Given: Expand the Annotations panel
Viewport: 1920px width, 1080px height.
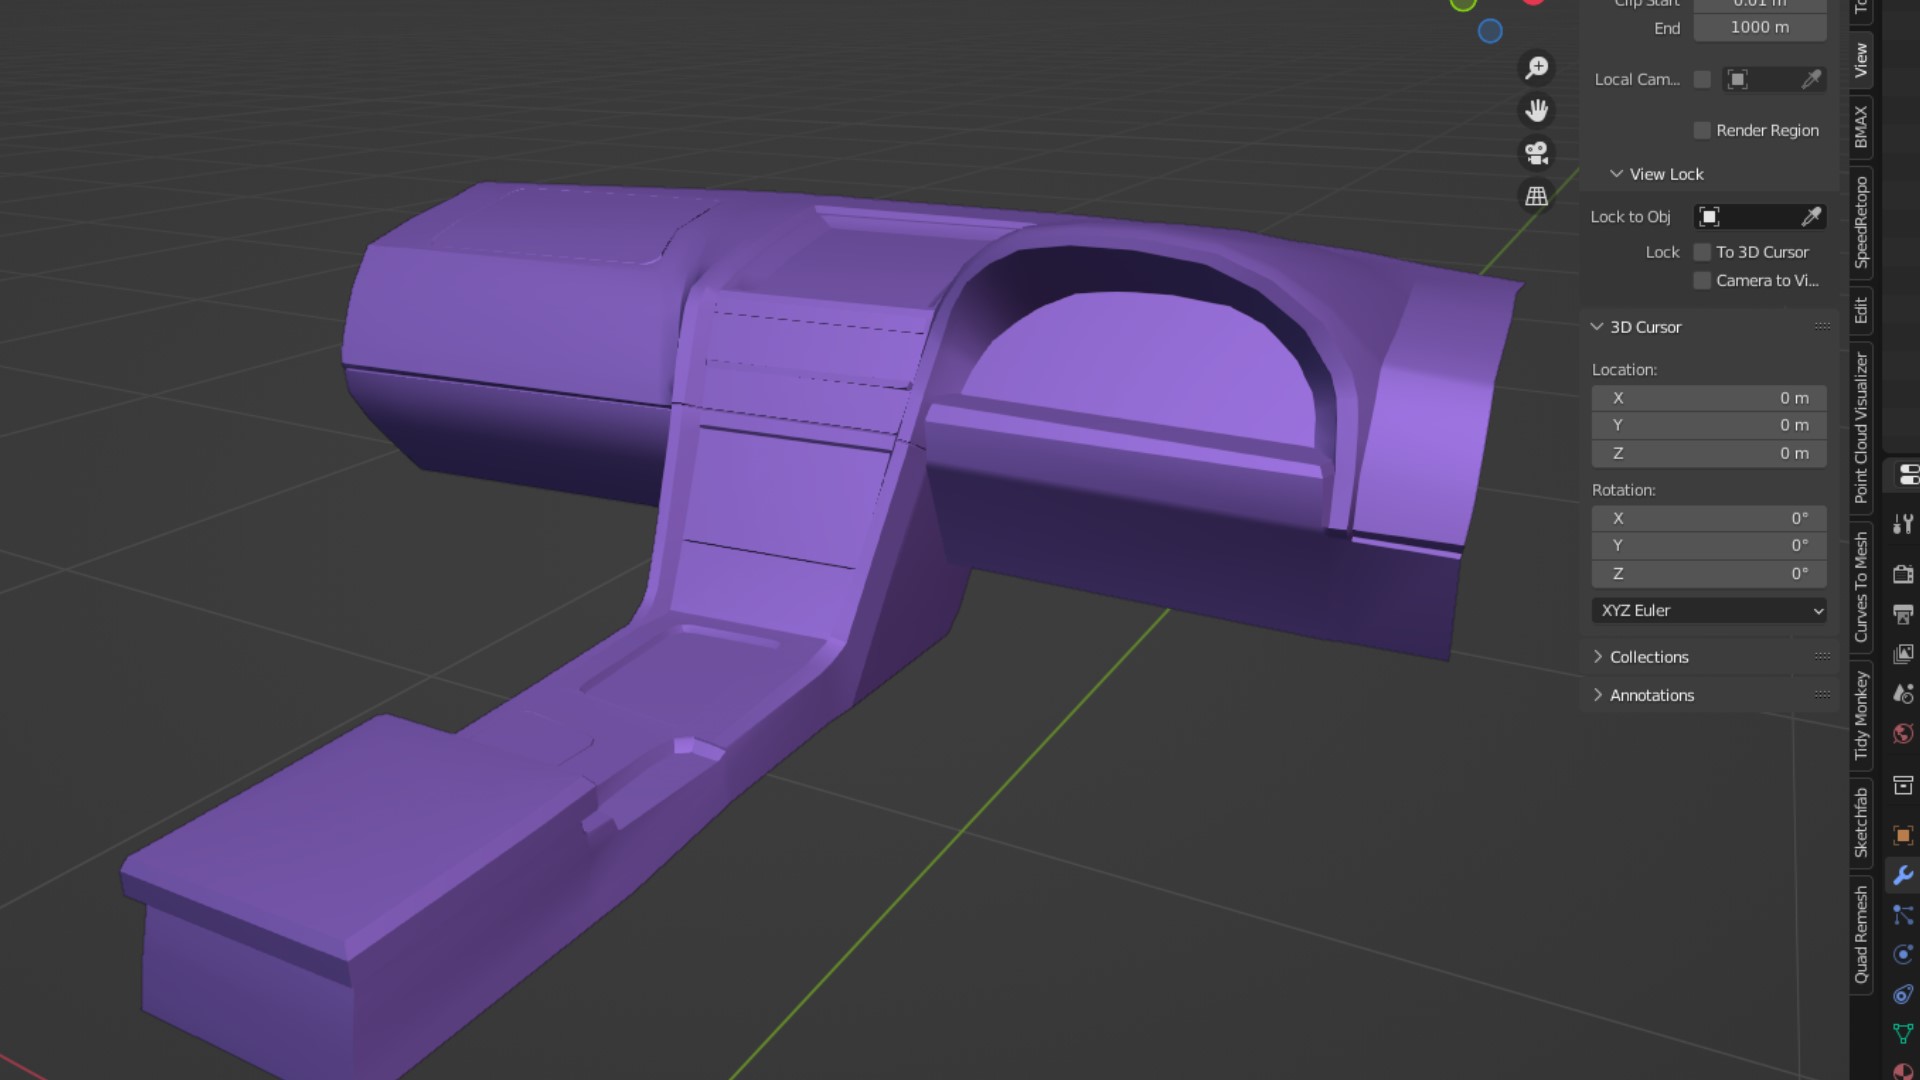Looking at the screenshot, I should coord(1651,695).
